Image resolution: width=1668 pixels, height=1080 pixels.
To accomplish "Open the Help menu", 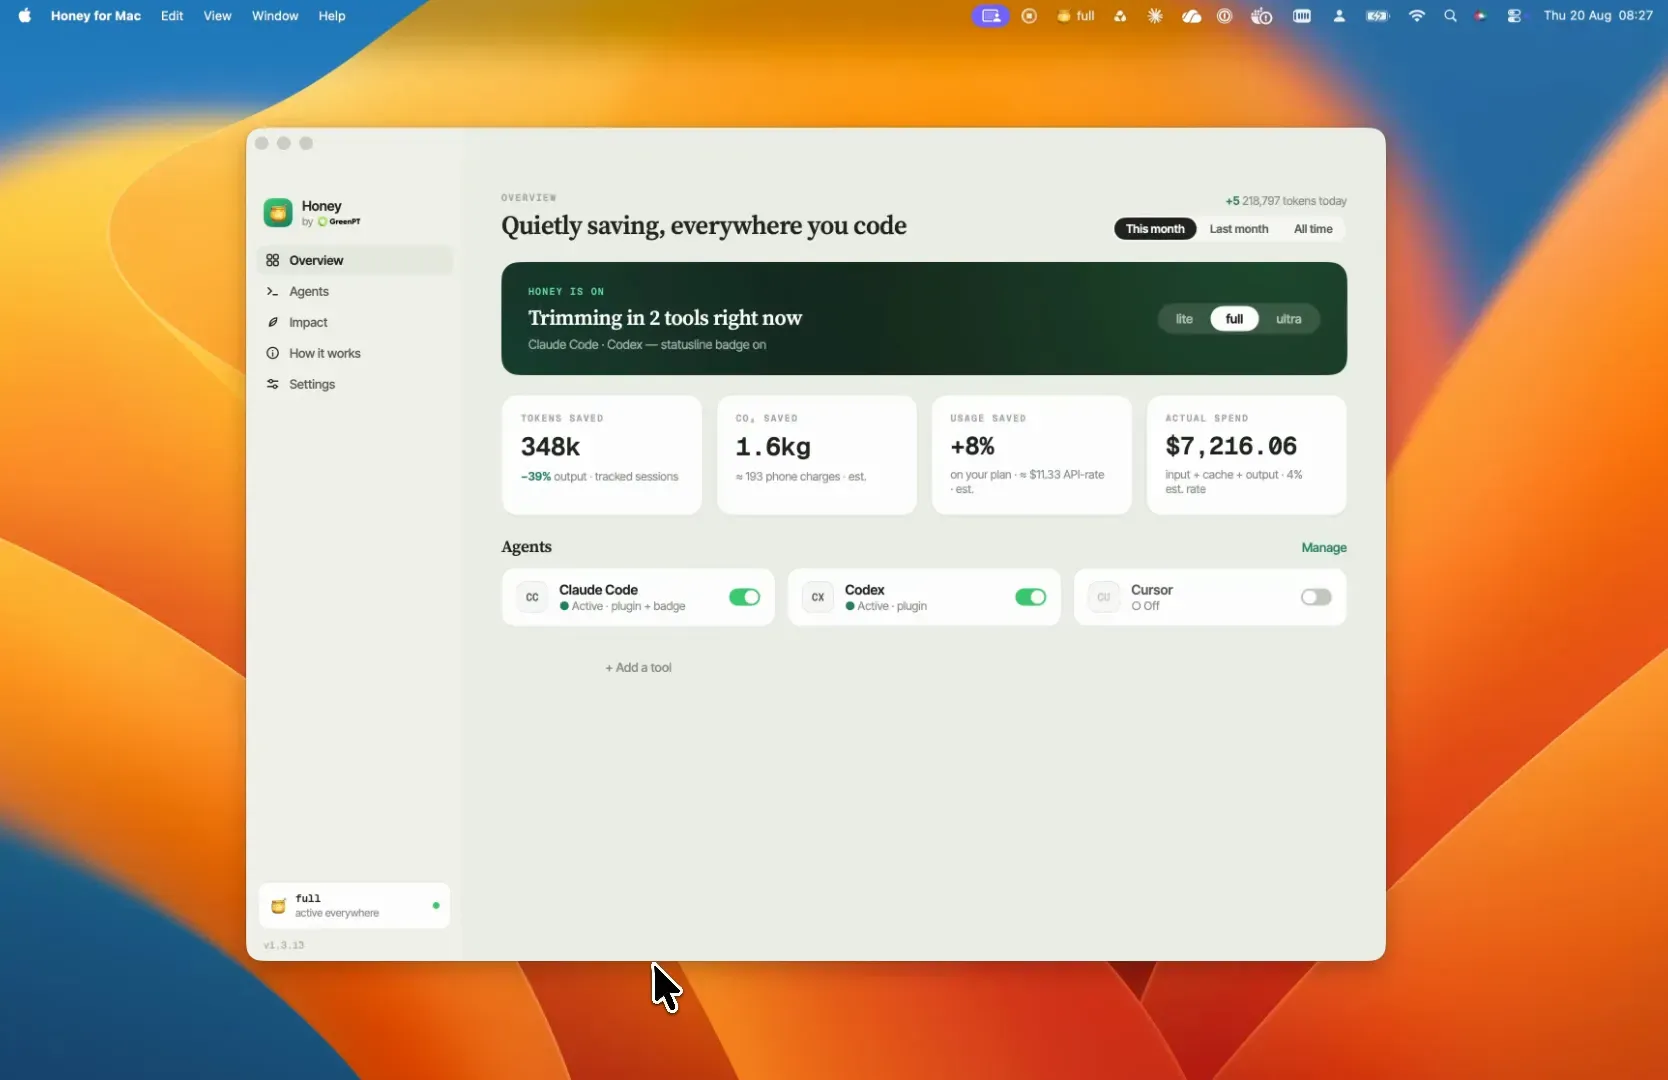I will click(332, 16).
